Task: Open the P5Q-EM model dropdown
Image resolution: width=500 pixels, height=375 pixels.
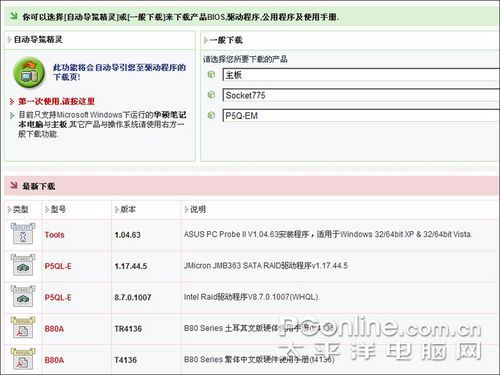Action: coord(361,115)
